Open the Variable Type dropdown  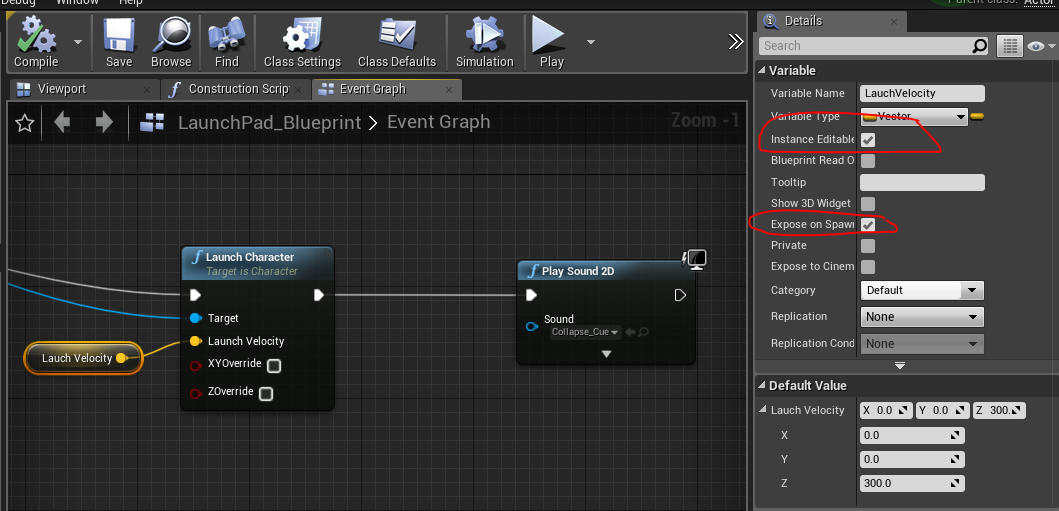click(914, 117)
